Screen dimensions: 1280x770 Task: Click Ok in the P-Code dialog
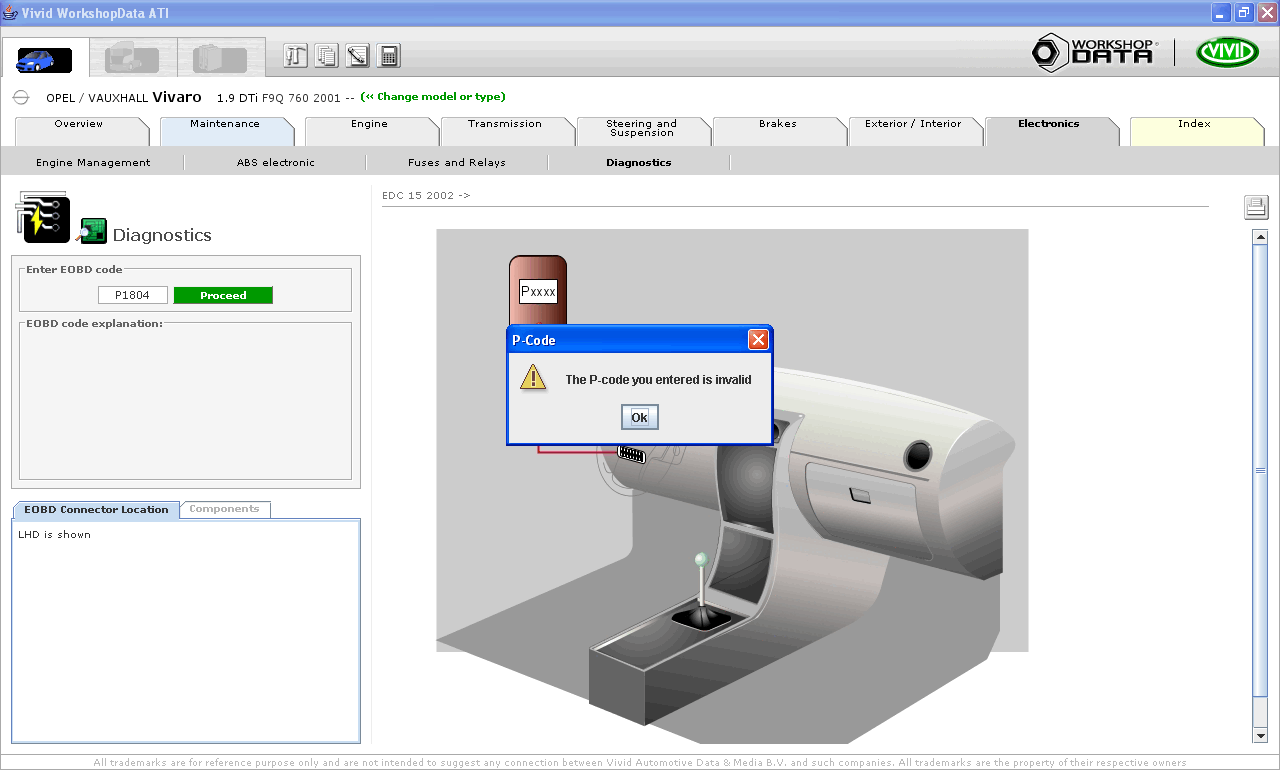coord(639,417)
